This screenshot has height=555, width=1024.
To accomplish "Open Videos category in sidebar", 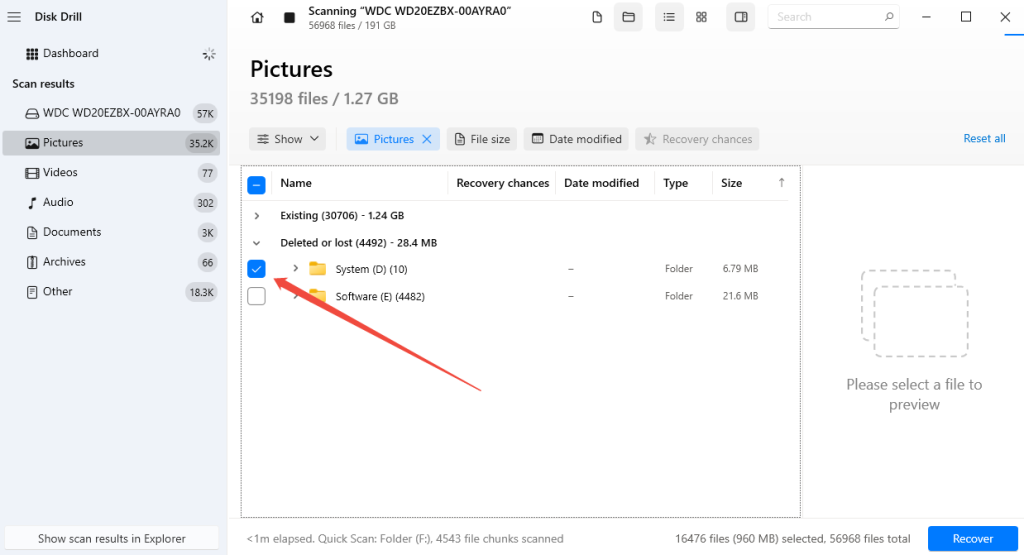I will coord(60,173).
